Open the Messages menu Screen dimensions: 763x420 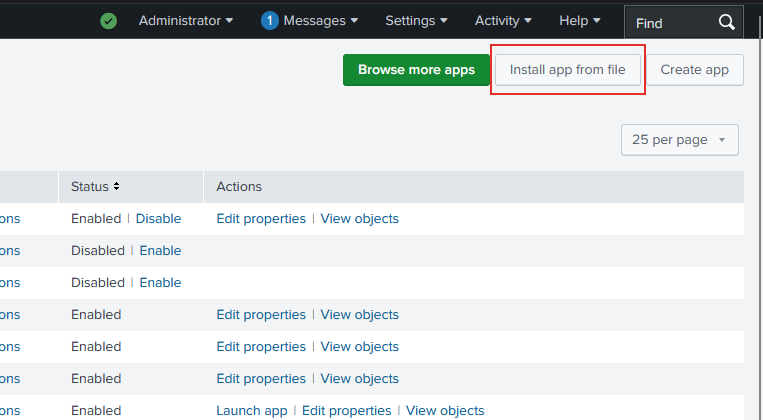point(321,21)
